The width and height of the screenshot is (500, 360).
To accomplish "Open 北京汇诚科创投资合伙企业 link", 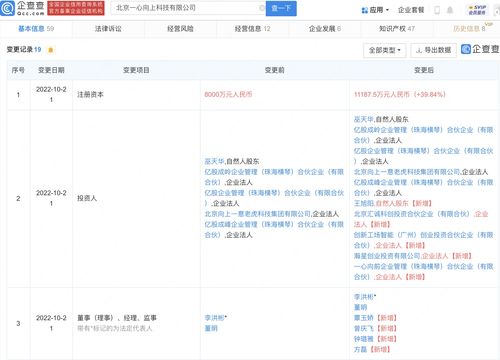I will tap(412, 214).
